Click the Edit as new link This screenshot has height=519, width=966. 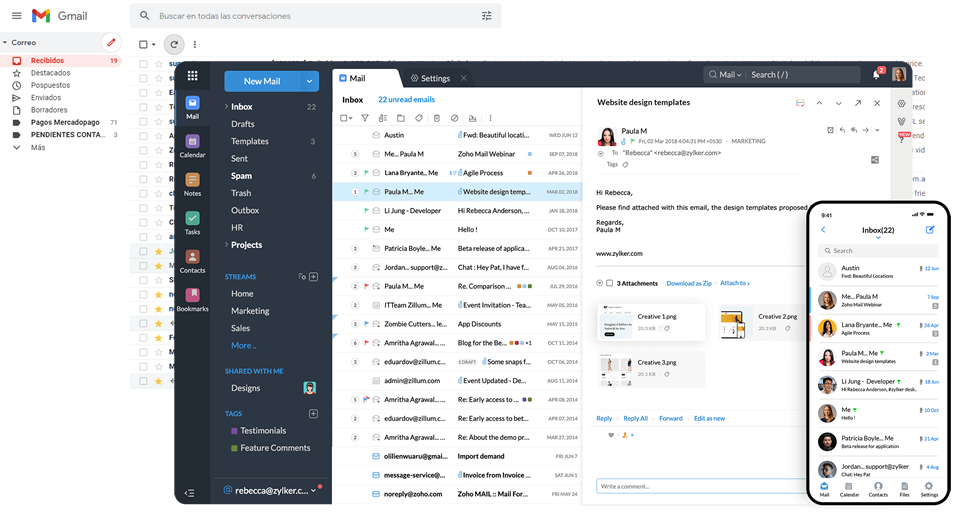coord(709,419)
